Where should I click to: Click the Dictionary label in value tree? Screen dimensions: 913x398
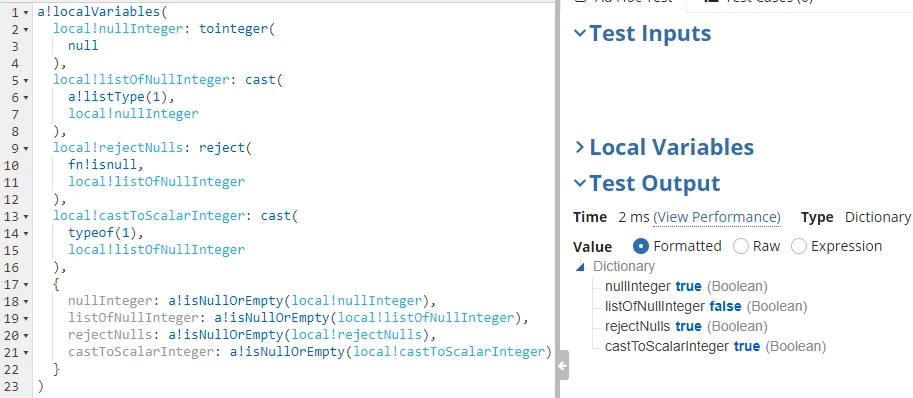tap(624, 266)
